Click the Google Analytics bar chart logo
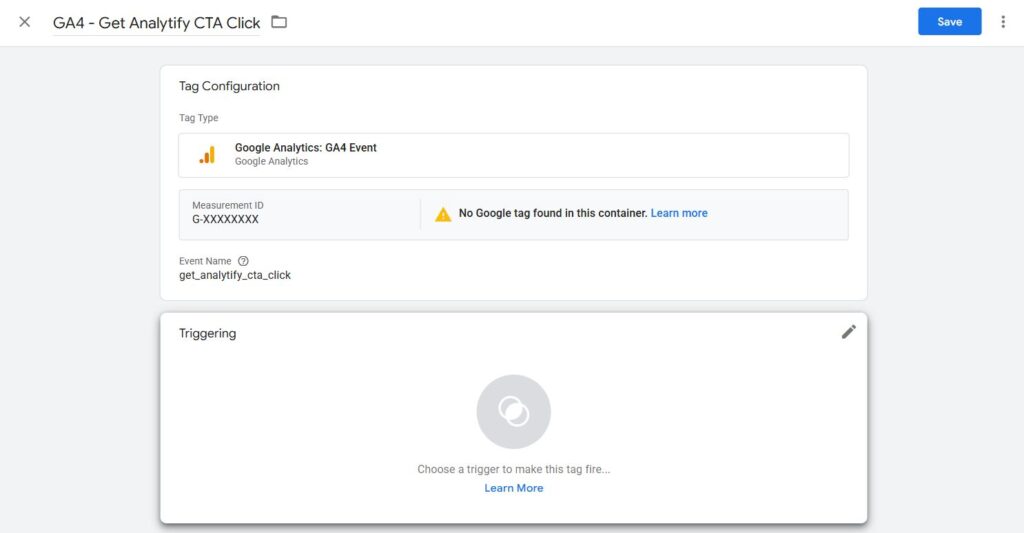 tap(207, 155)
